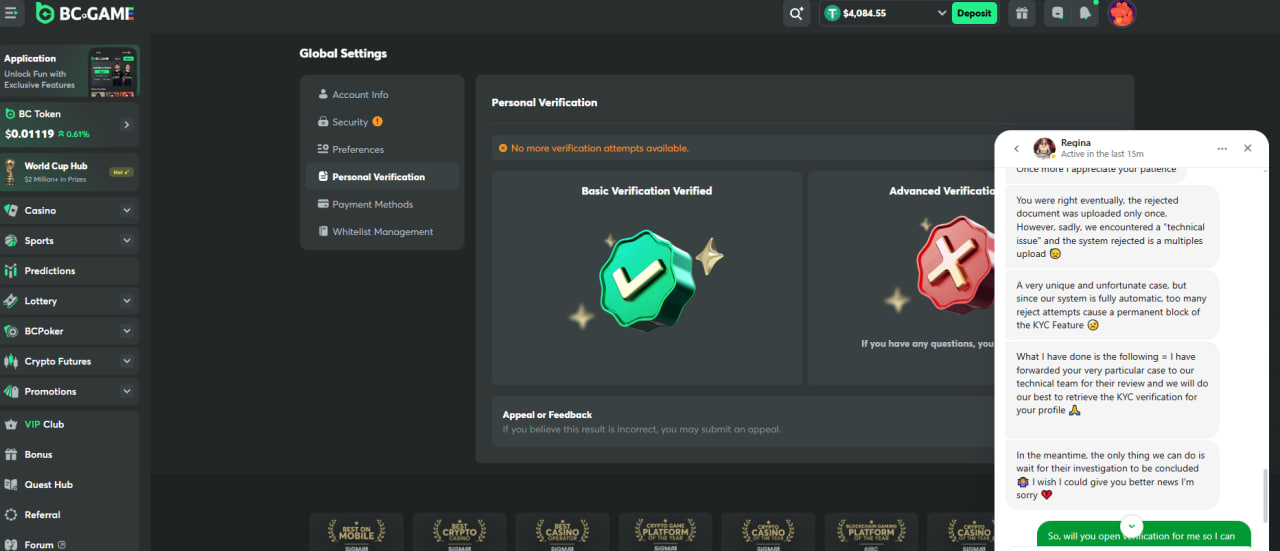
Task: Click the Appeal or Feedback section
Action: [742, 421]
